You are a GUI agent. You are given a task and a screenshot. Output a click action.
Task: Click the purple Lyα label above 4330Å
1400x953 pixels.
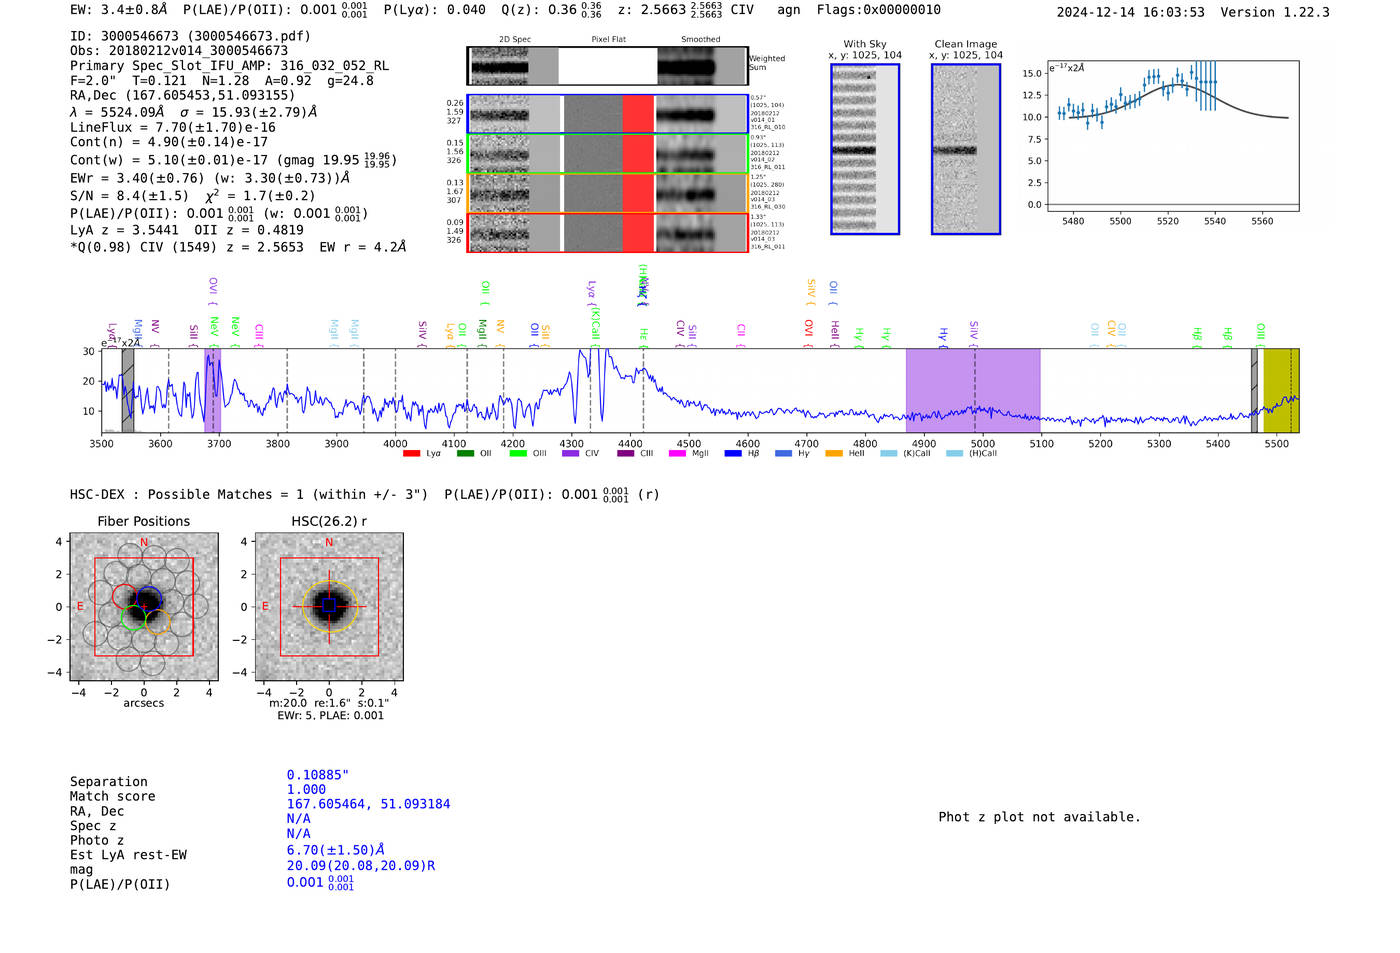point(592,291)
